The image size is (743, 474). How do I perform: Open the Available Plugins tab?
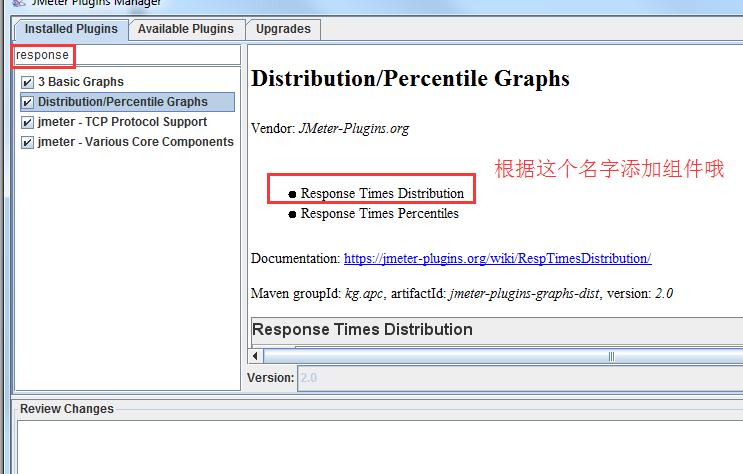186,29
